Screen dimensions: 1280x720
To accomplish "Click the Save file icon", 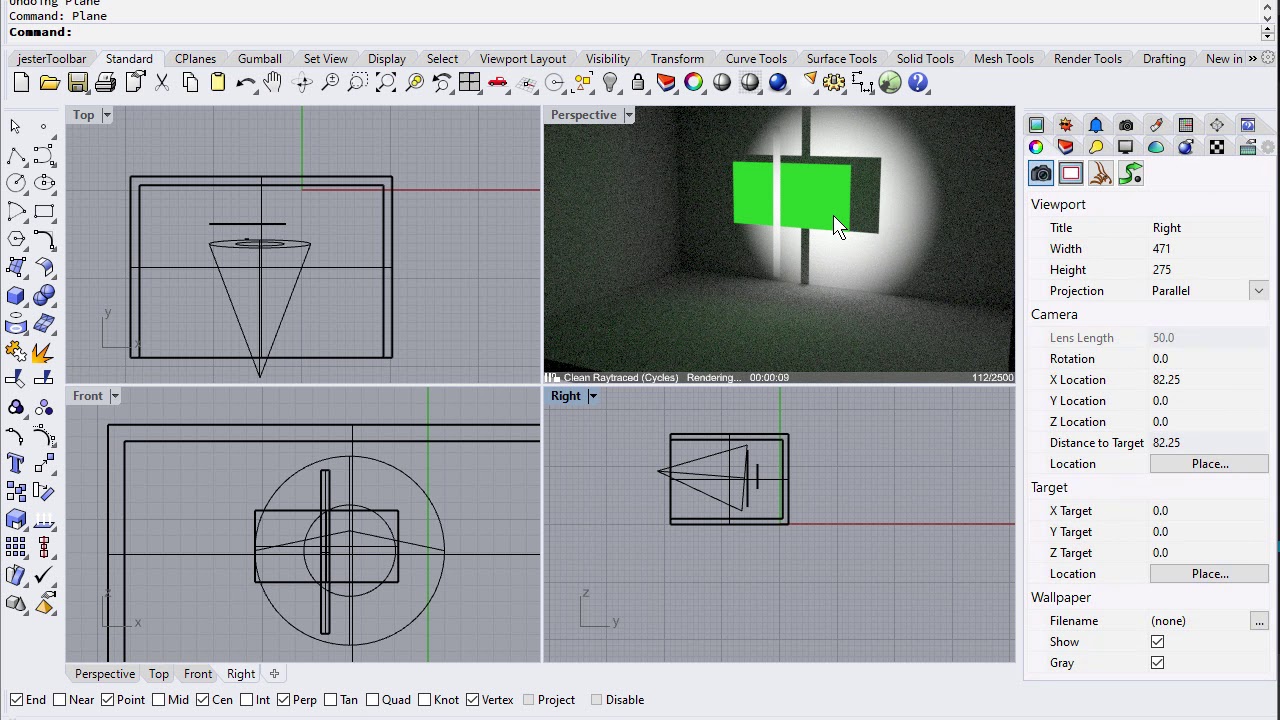I will 78,83.
